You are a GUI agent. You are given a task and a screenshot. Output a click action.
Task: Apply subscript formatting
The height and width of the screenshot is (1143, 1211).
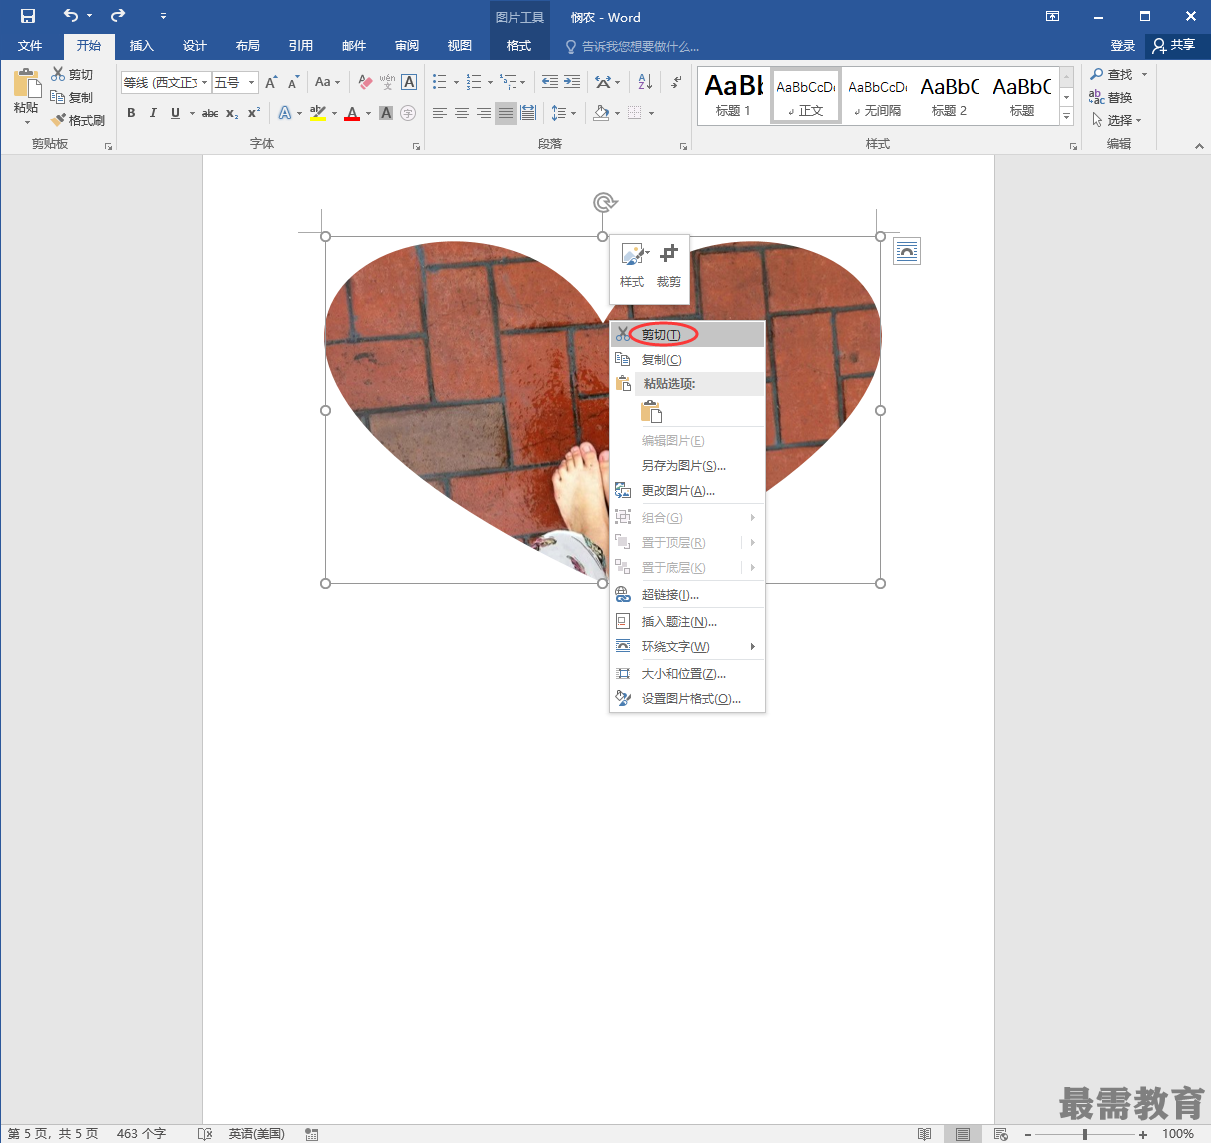point(232,113)
